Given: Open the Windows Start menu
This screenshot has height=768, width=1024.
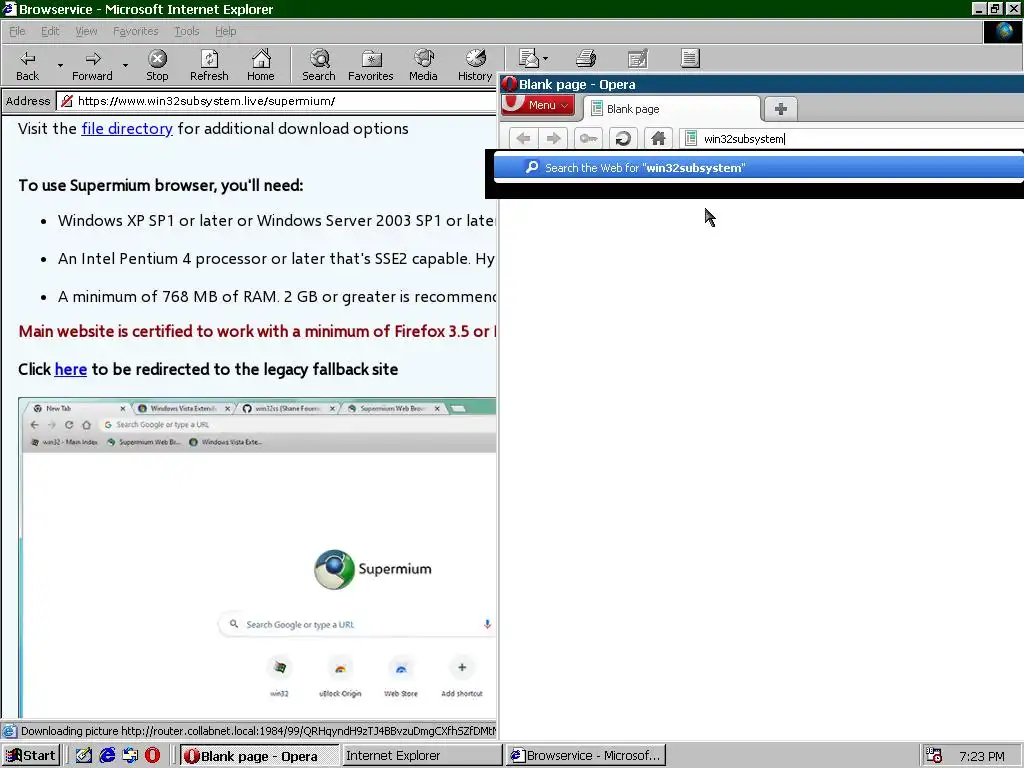Looking at the screenshot, I should coord(31,756).
